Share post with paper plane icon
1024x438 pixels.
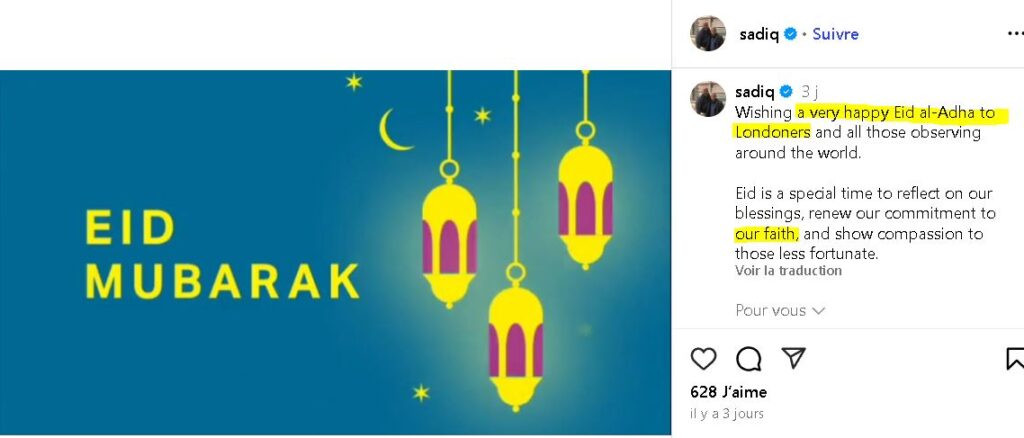coord(793,358)
